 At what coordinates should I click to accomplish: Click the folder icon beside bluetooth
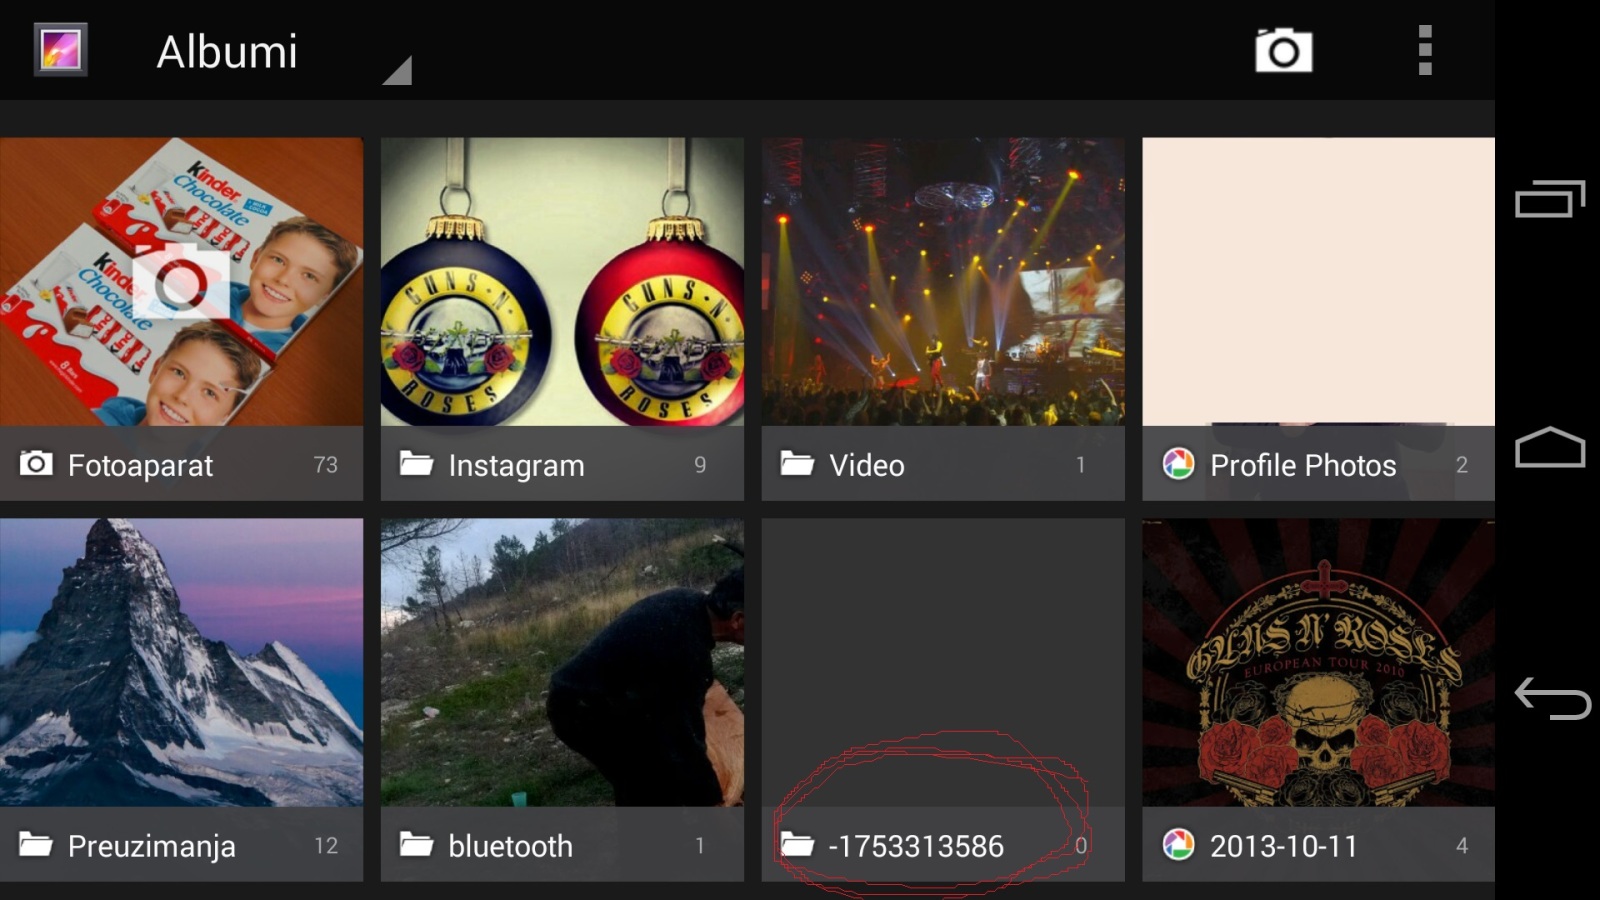coord(416,844)
